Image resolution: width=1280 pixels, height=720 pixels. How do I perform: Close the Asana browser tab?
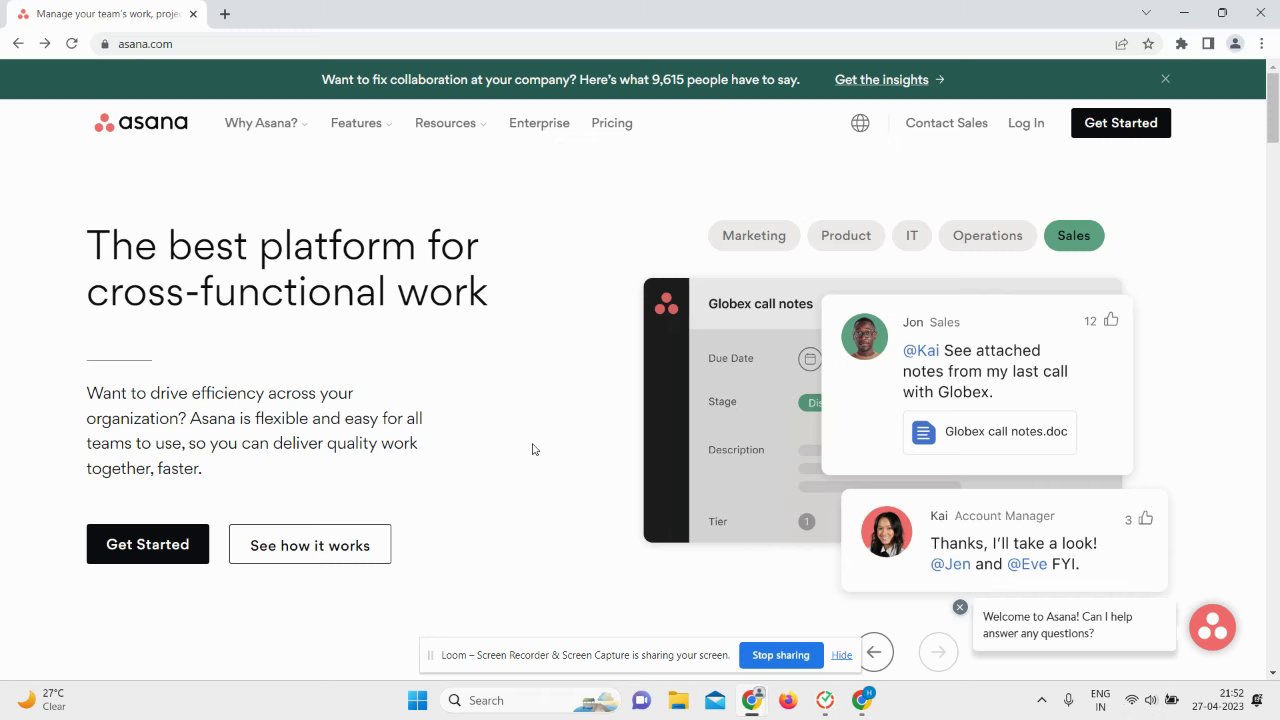193,14
